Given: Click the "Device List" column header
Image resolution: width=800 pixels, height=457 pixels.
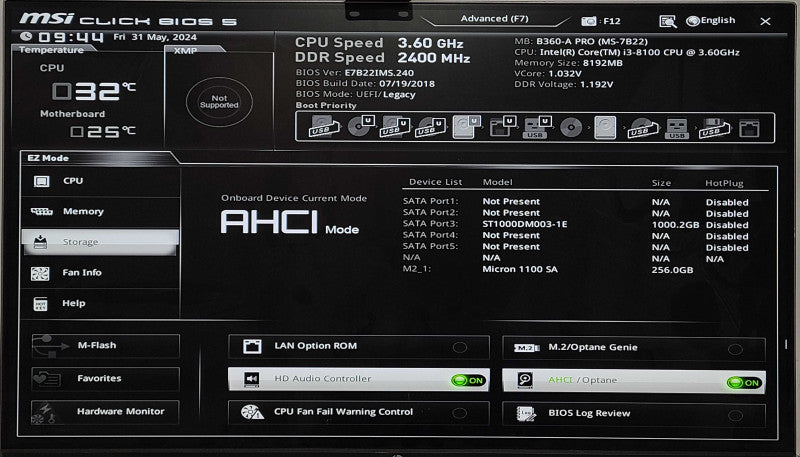Looking at the screenshot, I should coord(435,182).
